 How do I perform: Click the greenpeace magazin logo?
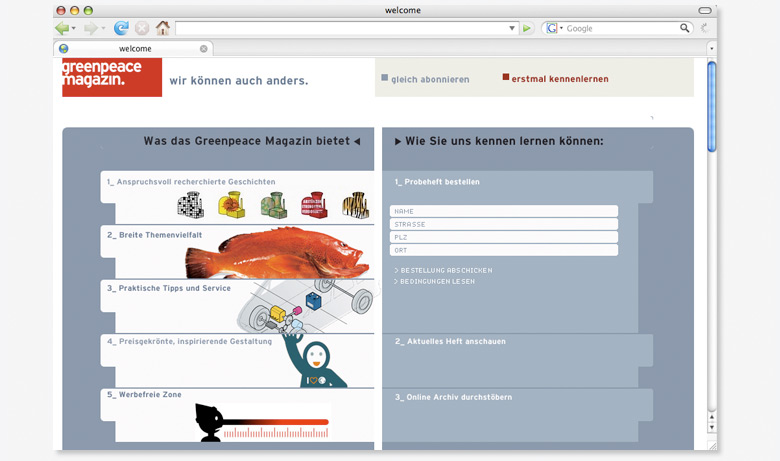point(112,77)
